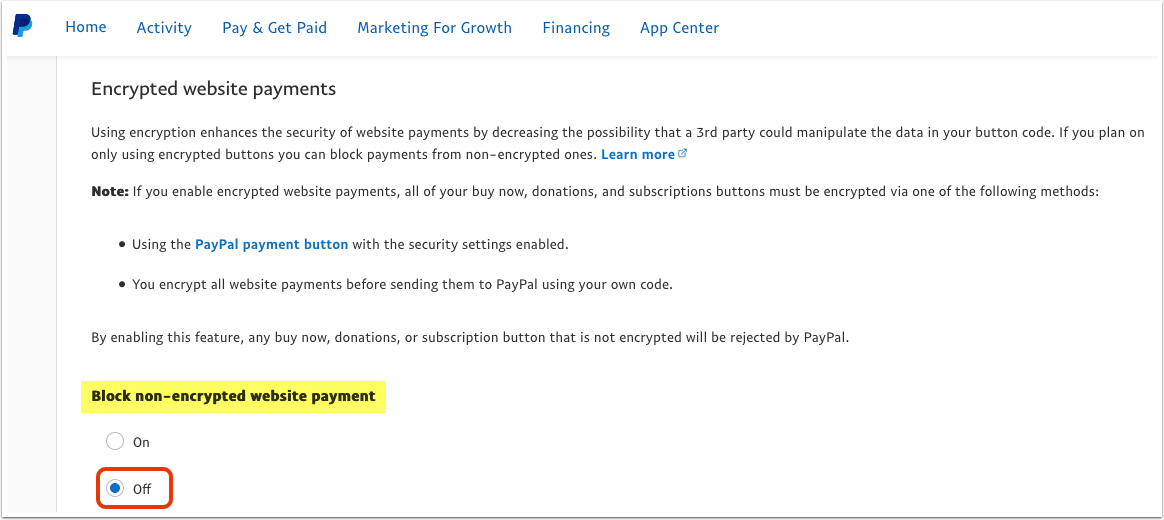Go to the Home menu item
Screen dimensions: 1164x520
coord(85,27)
